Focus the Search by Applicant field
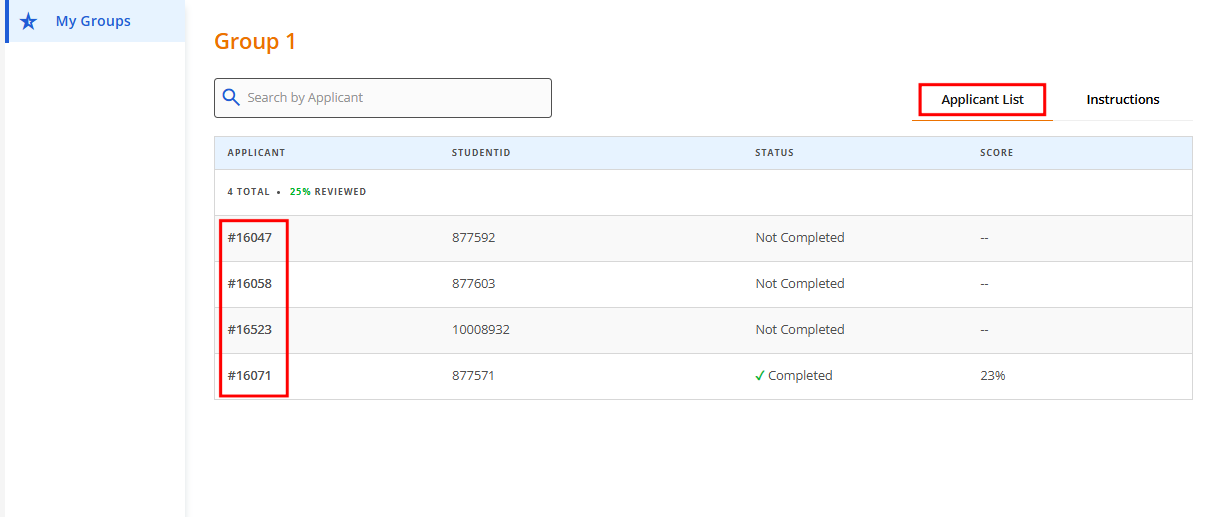The image size is (1215, 517). (x=395, y=98)
